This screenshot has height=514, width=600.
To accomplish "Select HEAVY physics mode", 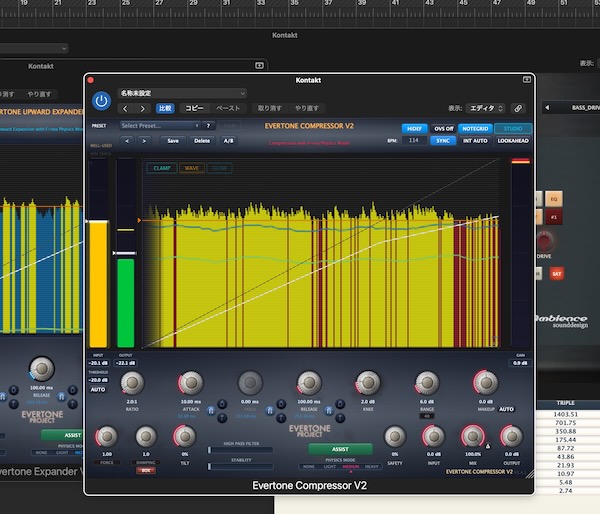I will pos(372,467).
